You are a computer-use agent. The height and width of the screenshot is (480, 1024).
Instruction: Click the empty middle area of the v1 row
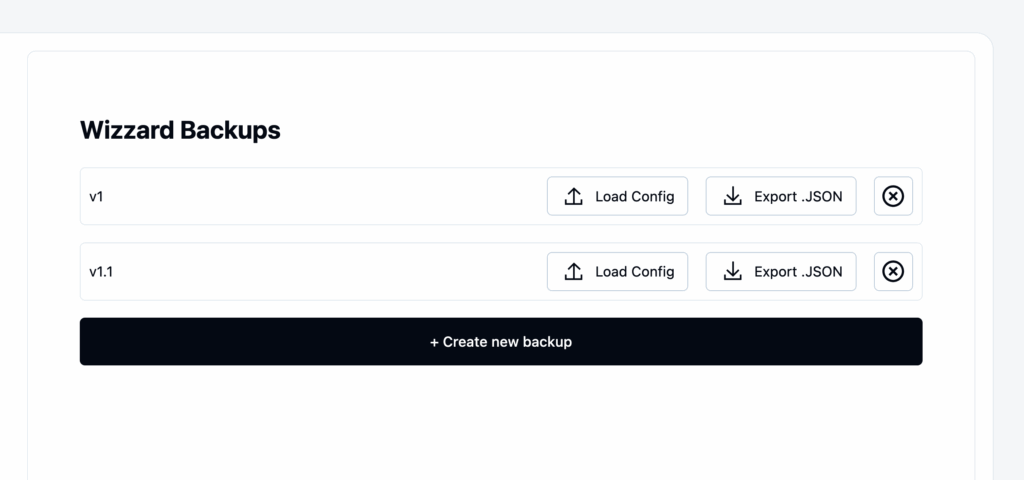320,197
